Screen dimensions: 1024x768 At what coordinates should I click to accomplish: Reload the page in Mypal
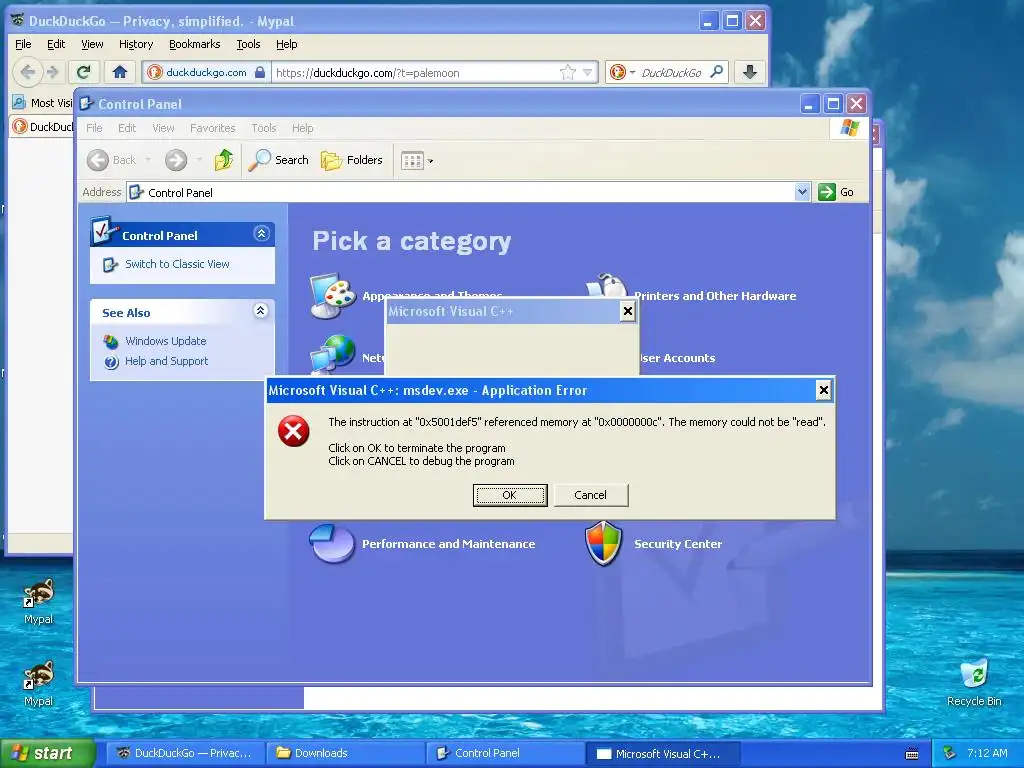pyautogui.click(x=83, y=72)
